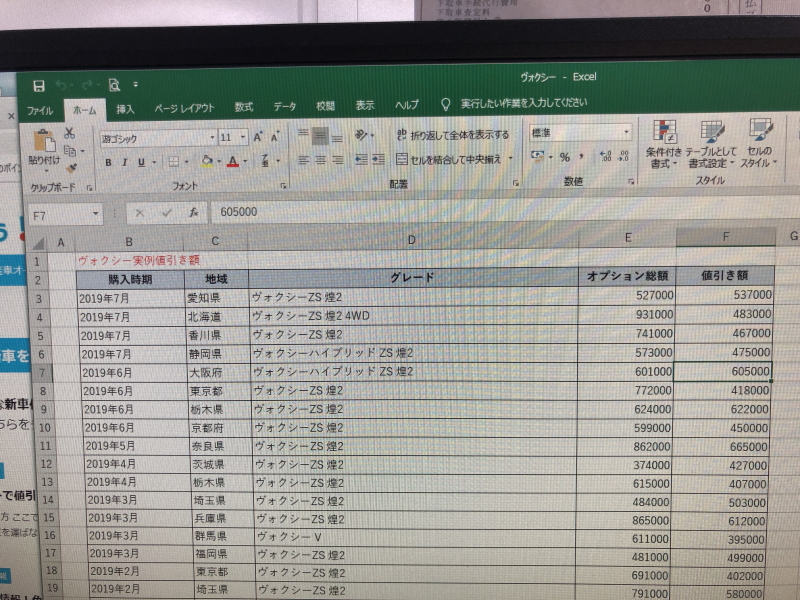Click the Paste (貼り付け) clipboard icon
The image size is (800, 600).
coord(44,142)
